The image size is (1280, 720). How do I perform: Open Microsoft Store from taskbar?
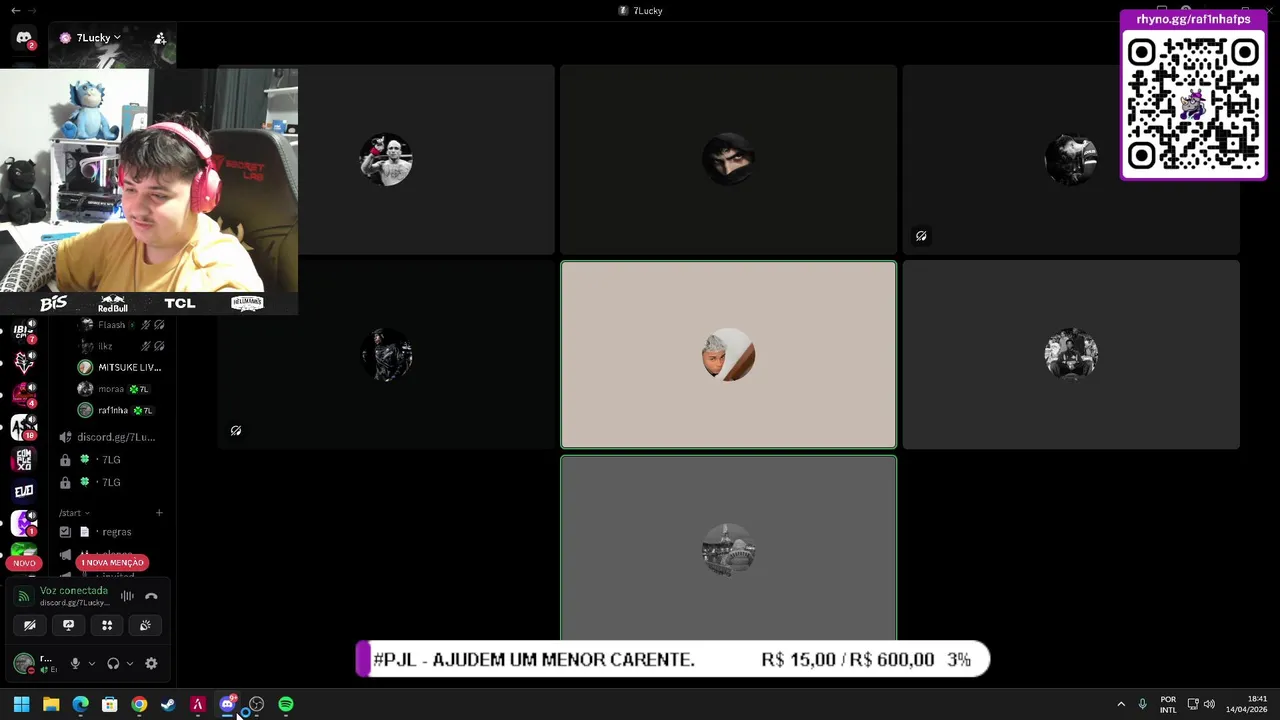[110, 705]
